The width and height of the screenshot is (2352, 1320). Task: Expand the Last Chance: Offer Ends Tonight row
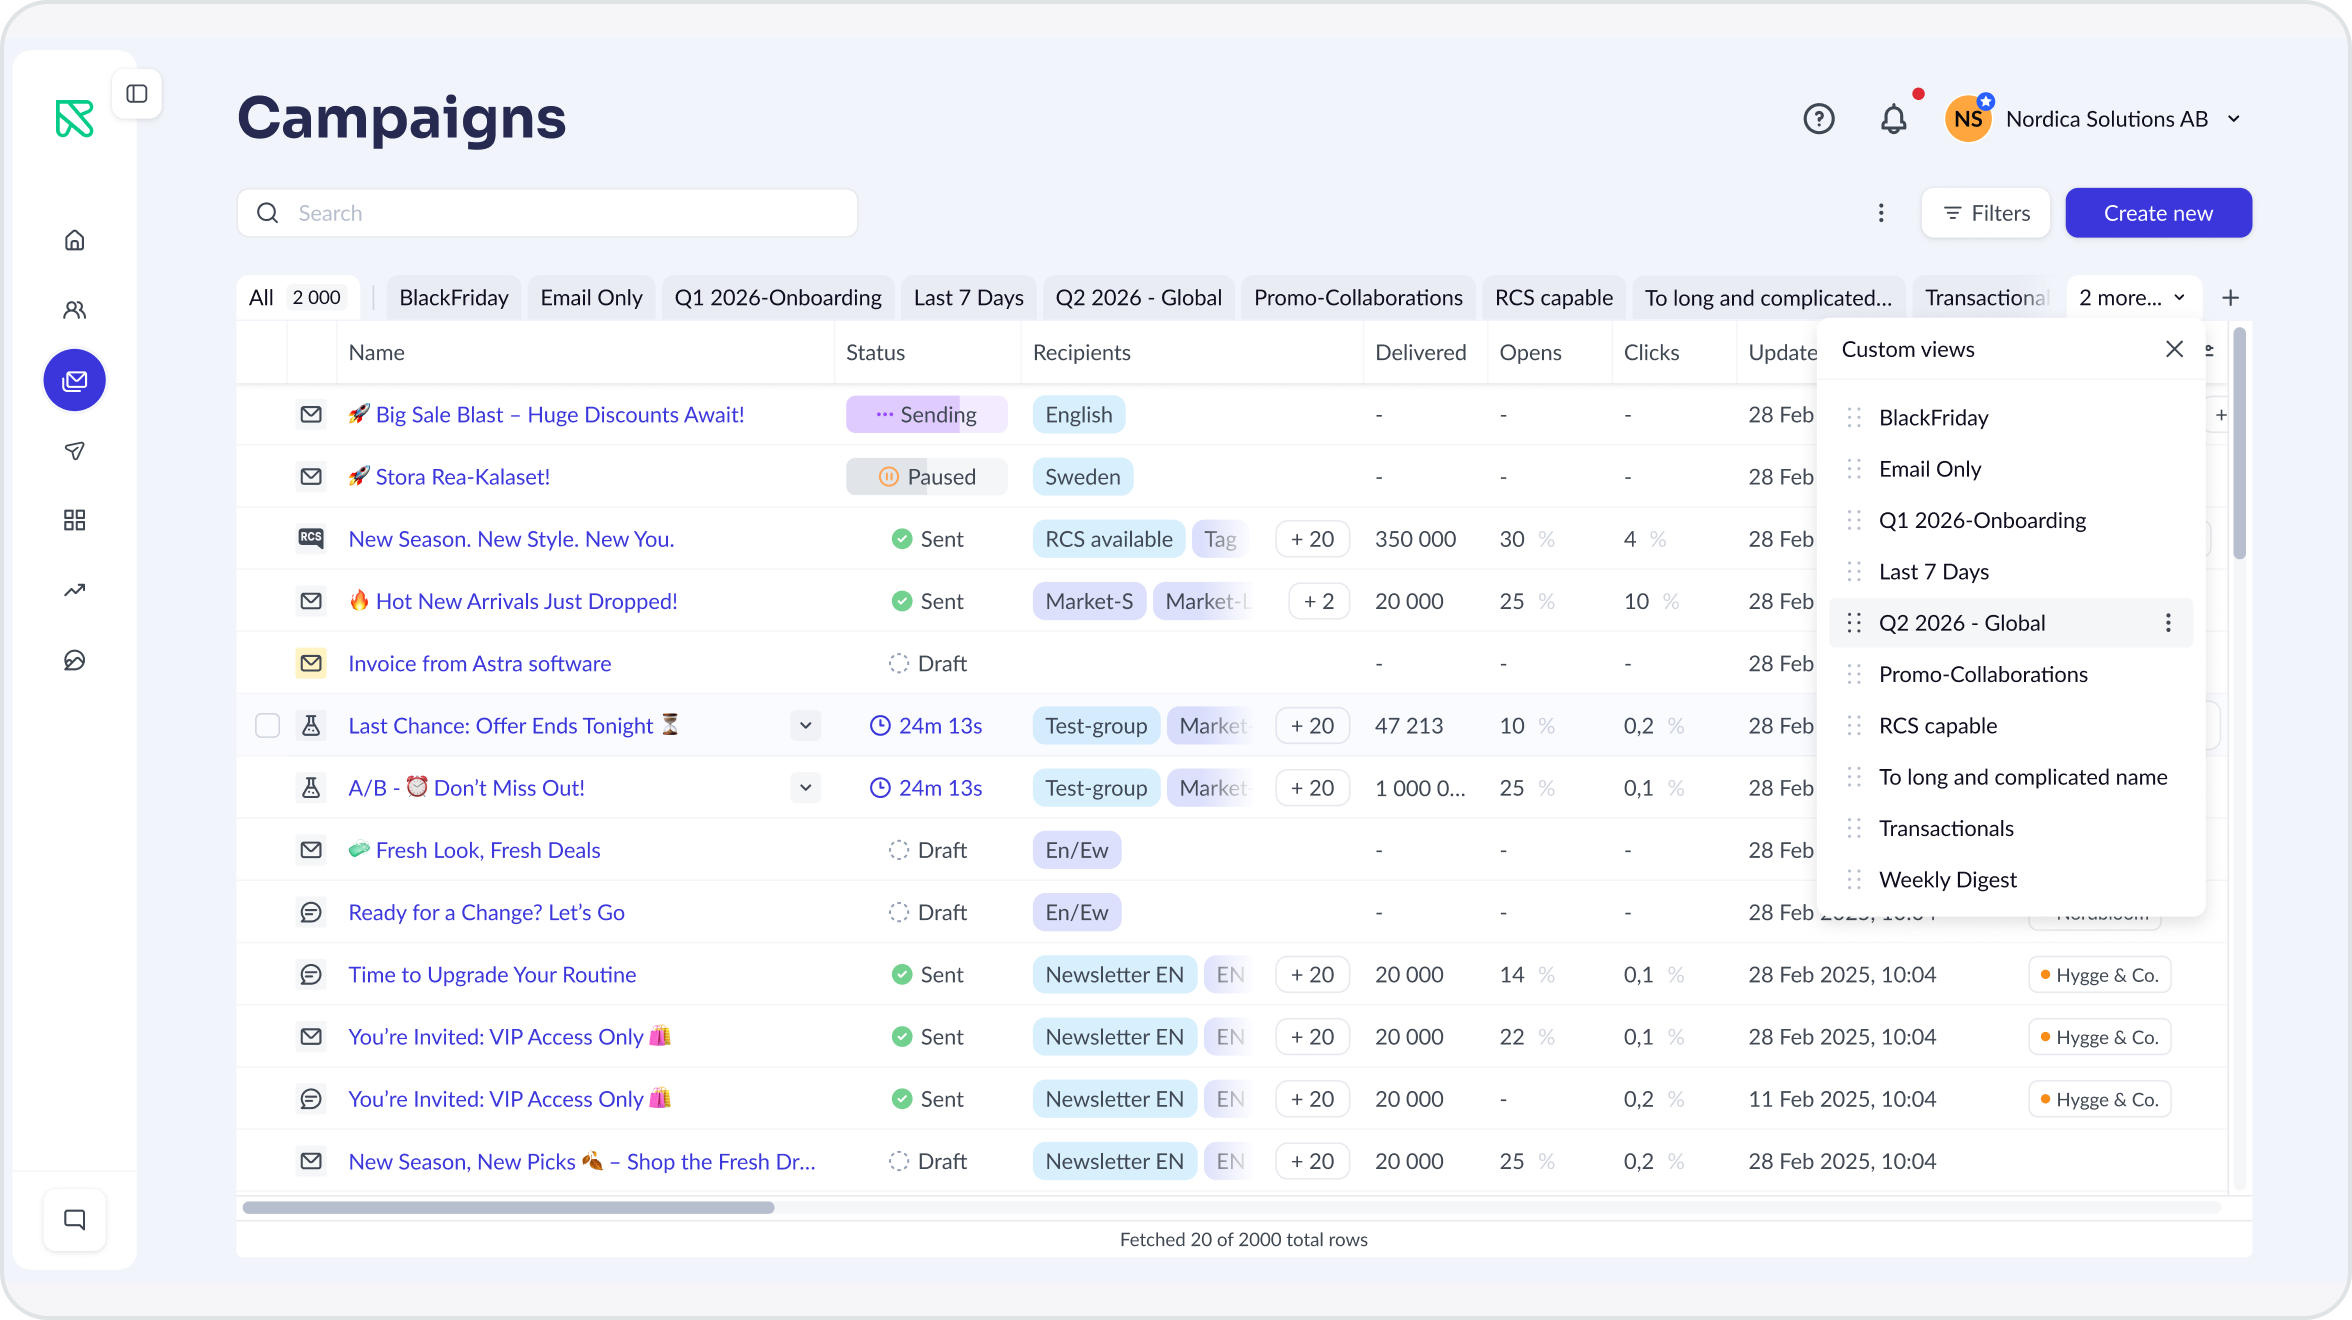(x=805, y=725)
